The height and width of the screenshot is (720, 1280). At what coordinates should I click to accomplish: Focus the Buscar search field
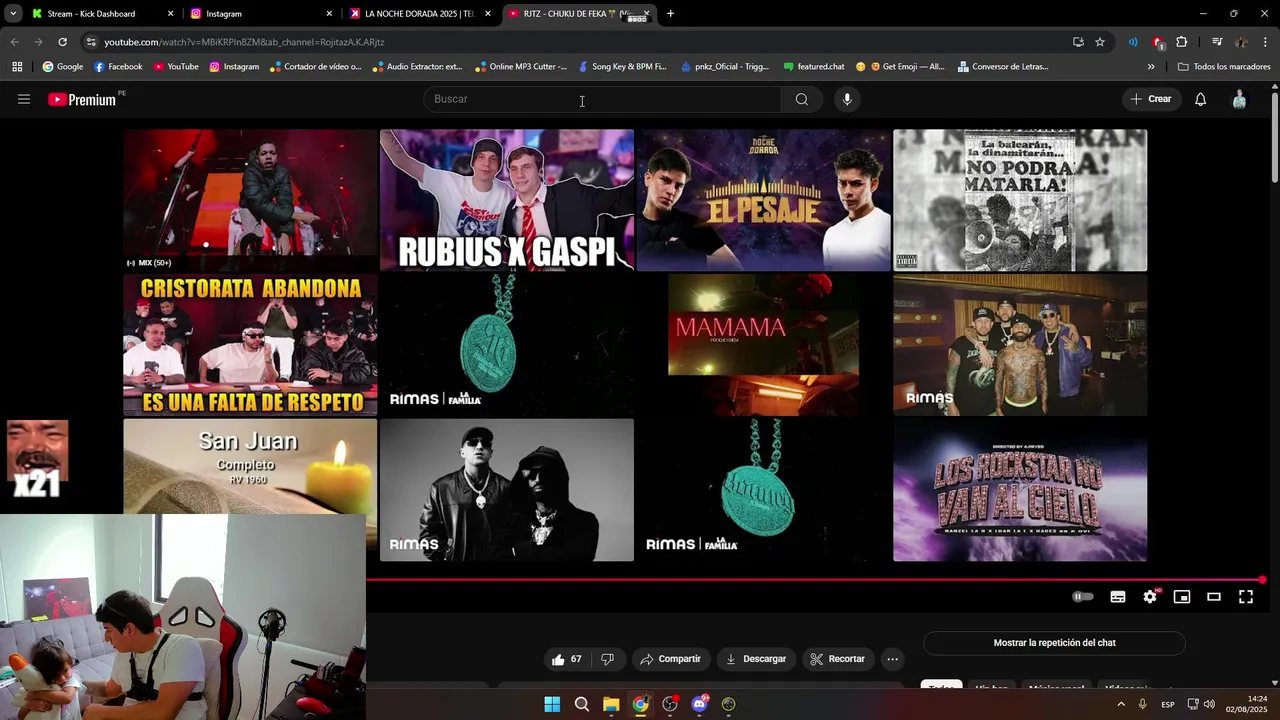(602, 99)
